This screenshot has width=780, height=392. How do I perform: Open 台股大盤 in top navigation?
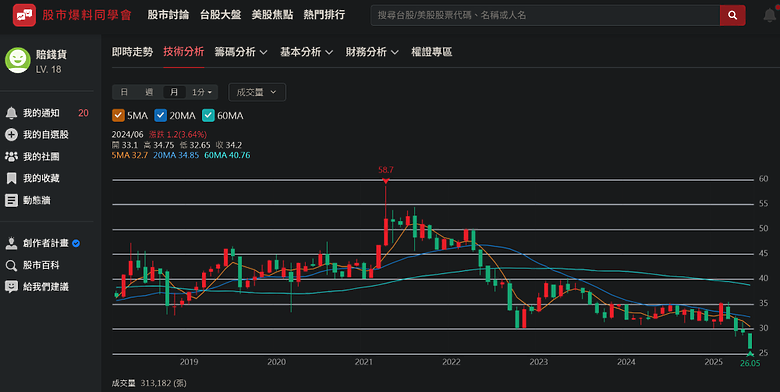220,15
